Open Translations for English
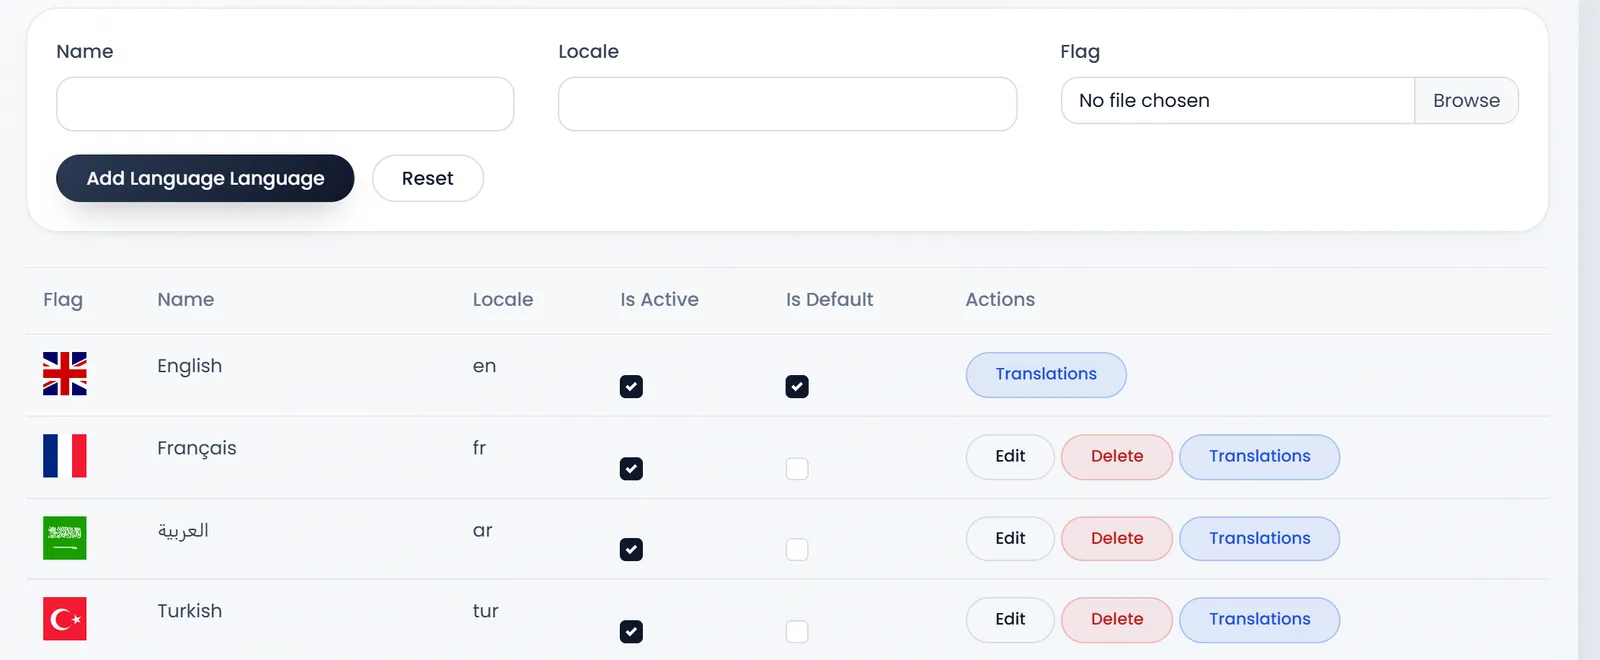The image size is (1600, 660). click(x=1046, y=374)
